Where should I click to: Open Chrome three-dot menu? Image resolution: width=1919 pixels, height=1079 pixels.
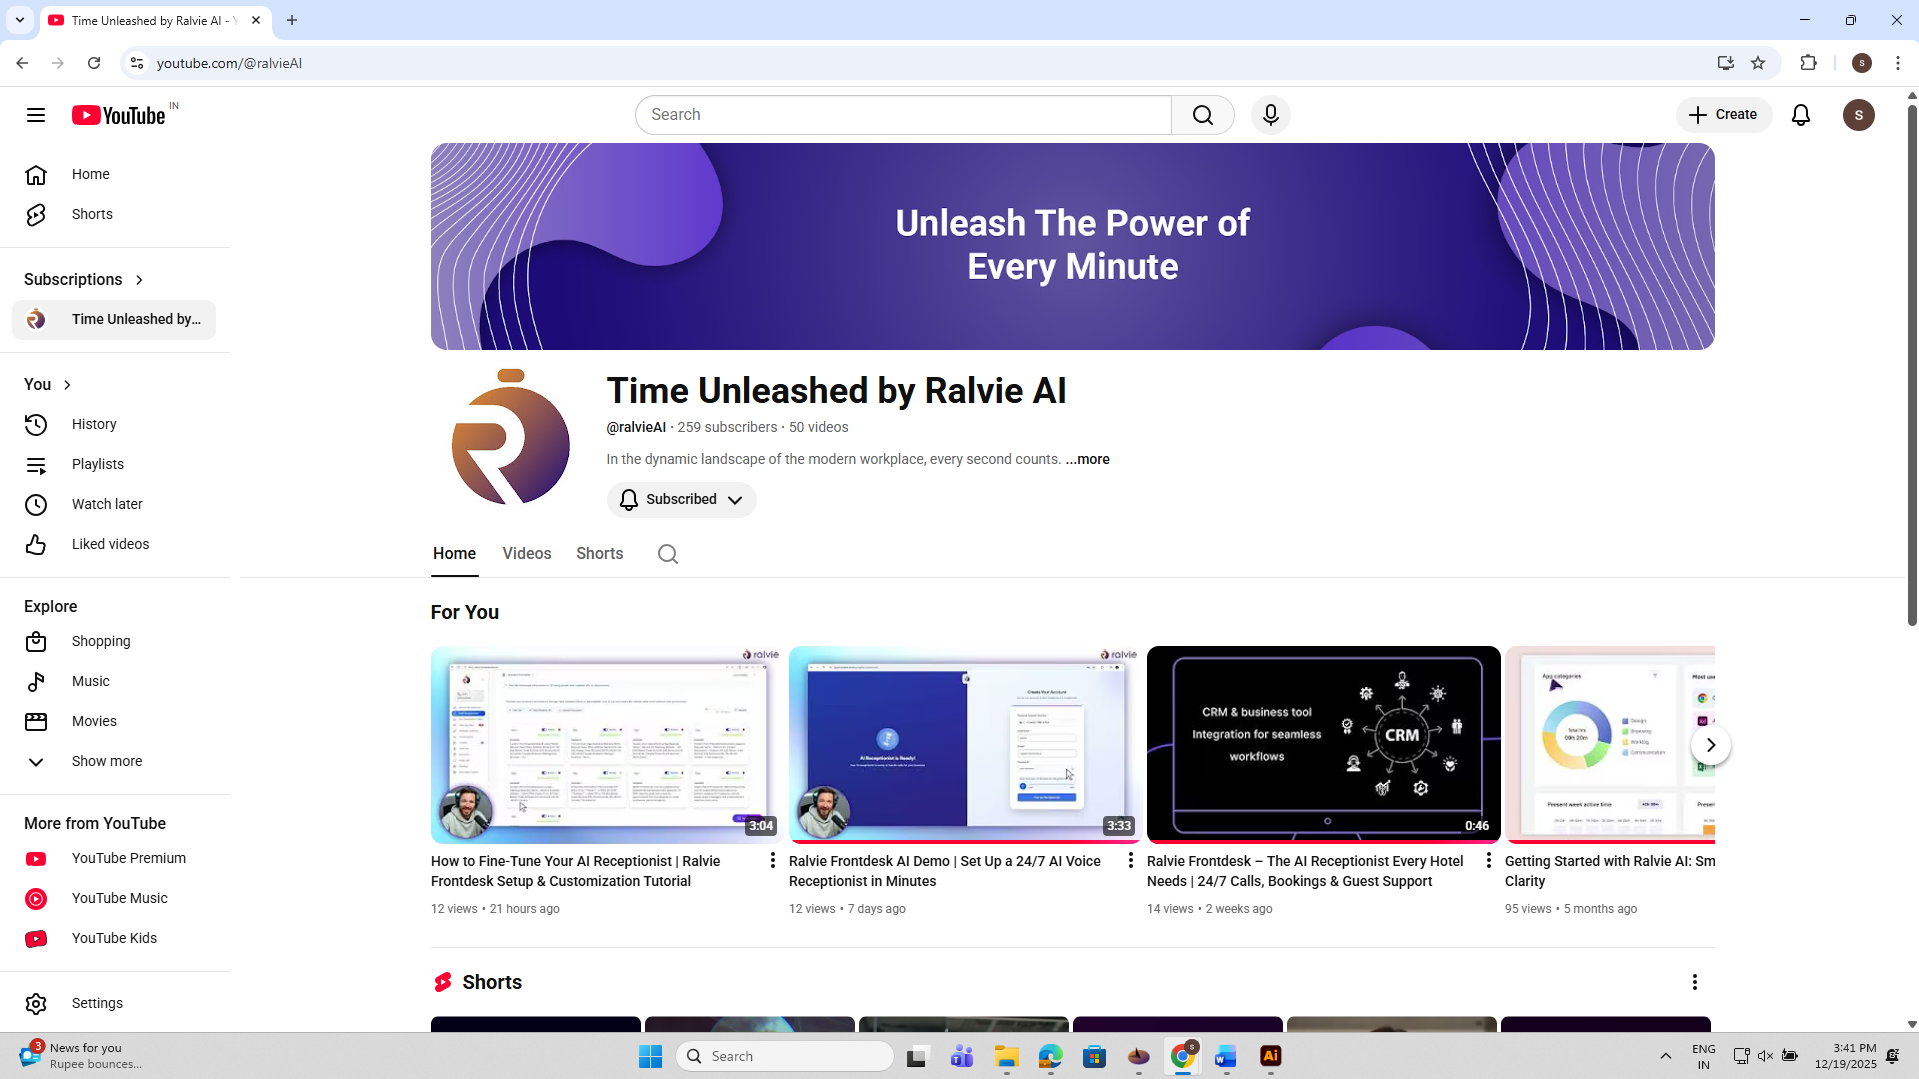pos(1897,63)
